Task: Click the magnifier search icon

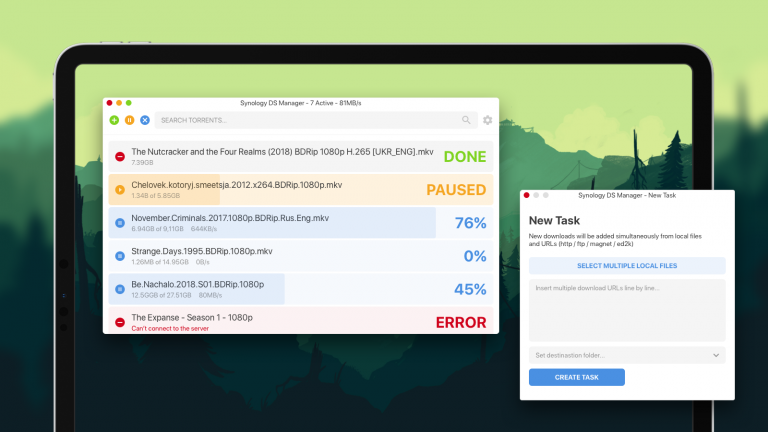Action: 466,120
